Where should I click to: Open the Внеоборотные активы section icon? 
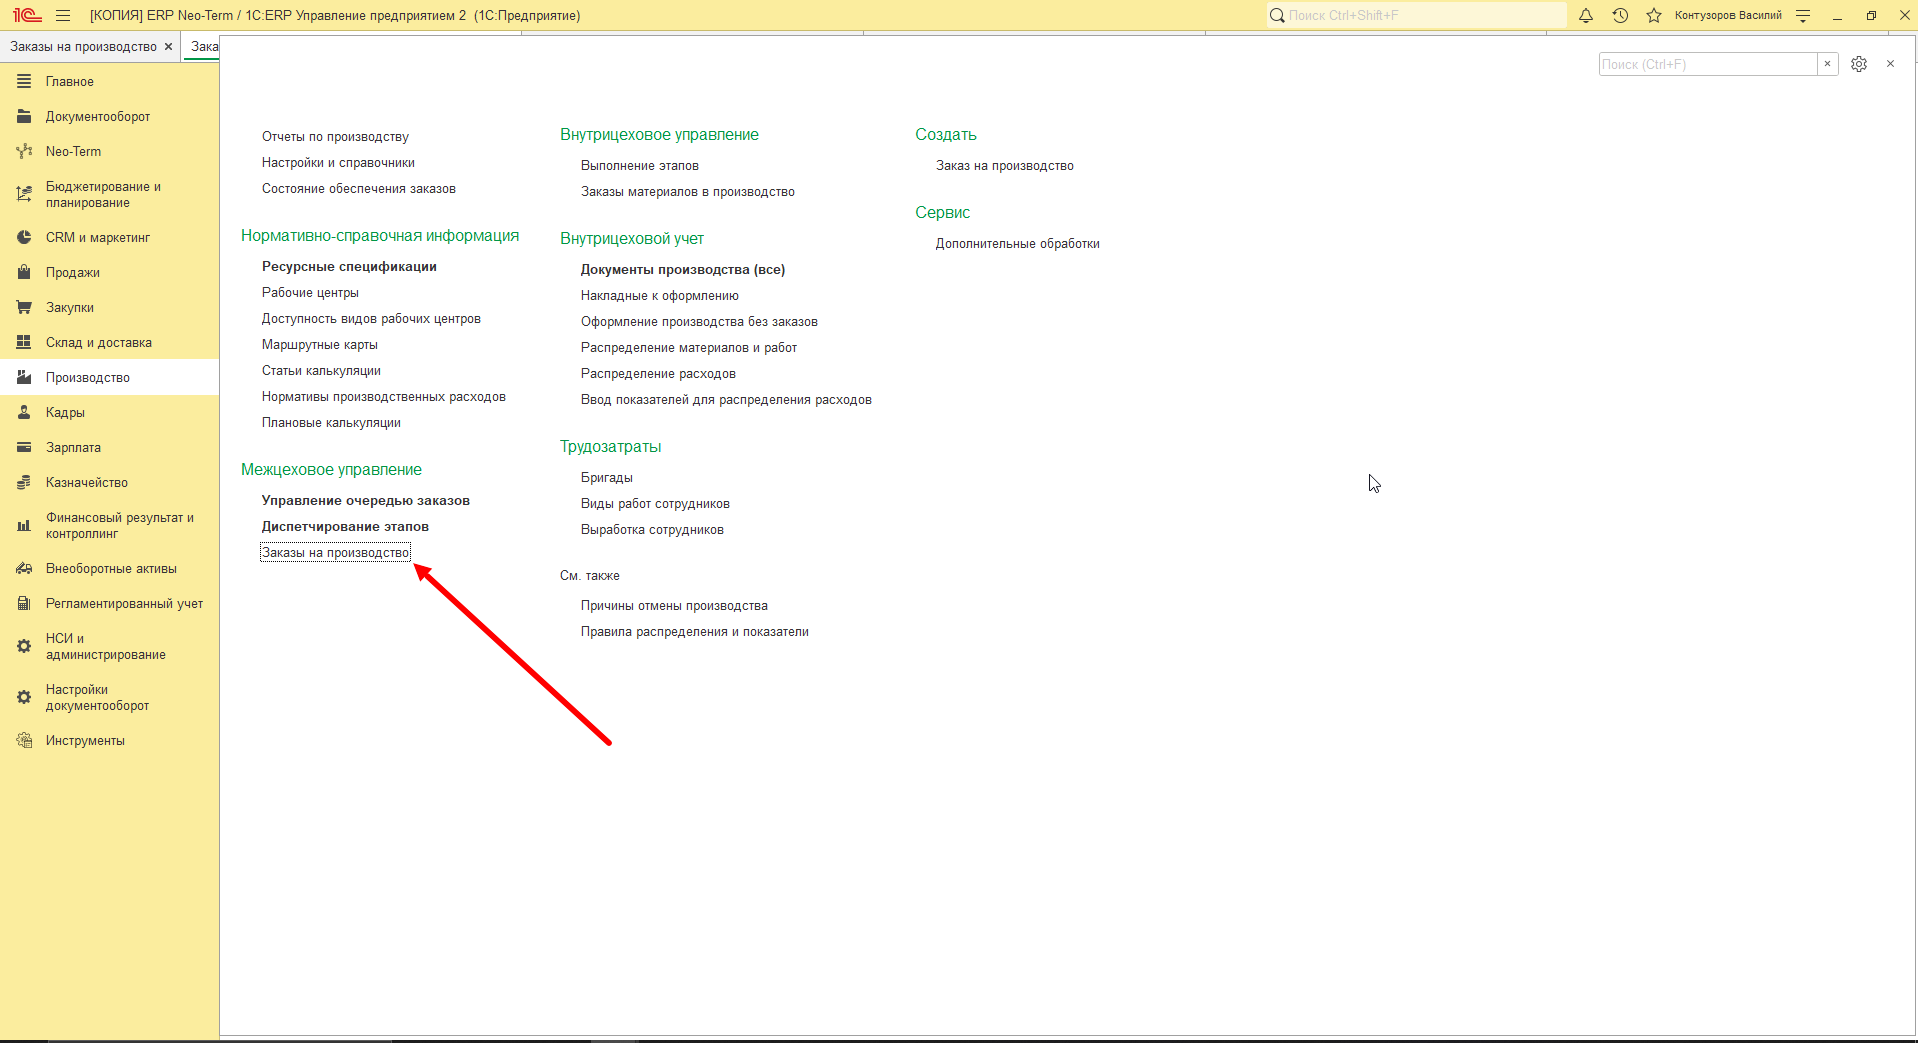[x=24, y=569]
